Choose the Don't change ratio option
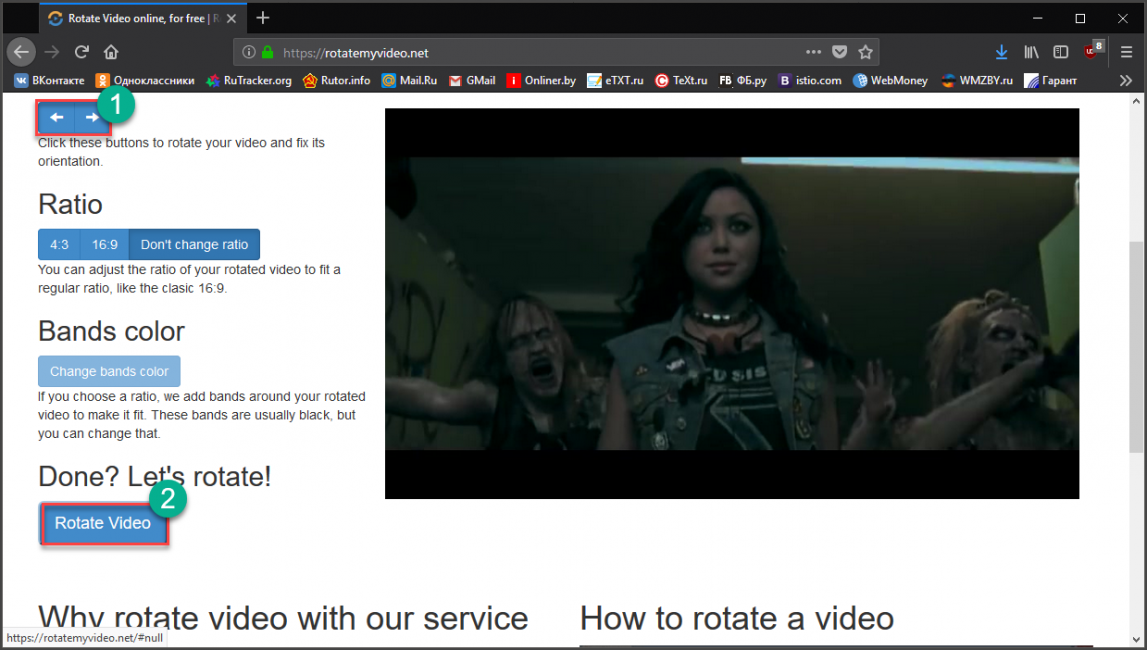This screenshot has width=1147, height=650. pyautogui.click(x=194, y=245)
